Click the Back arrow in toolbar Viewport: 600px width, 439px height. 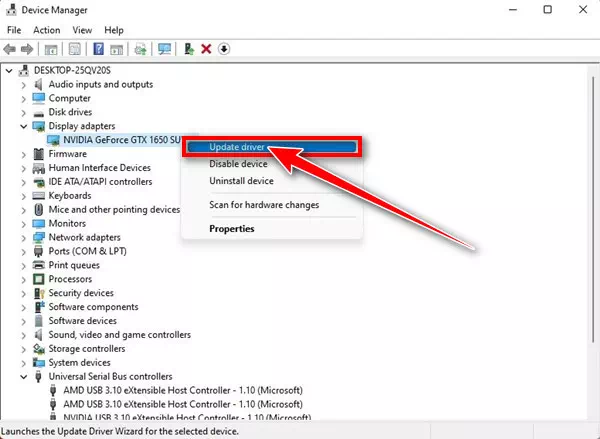(11, 48)
